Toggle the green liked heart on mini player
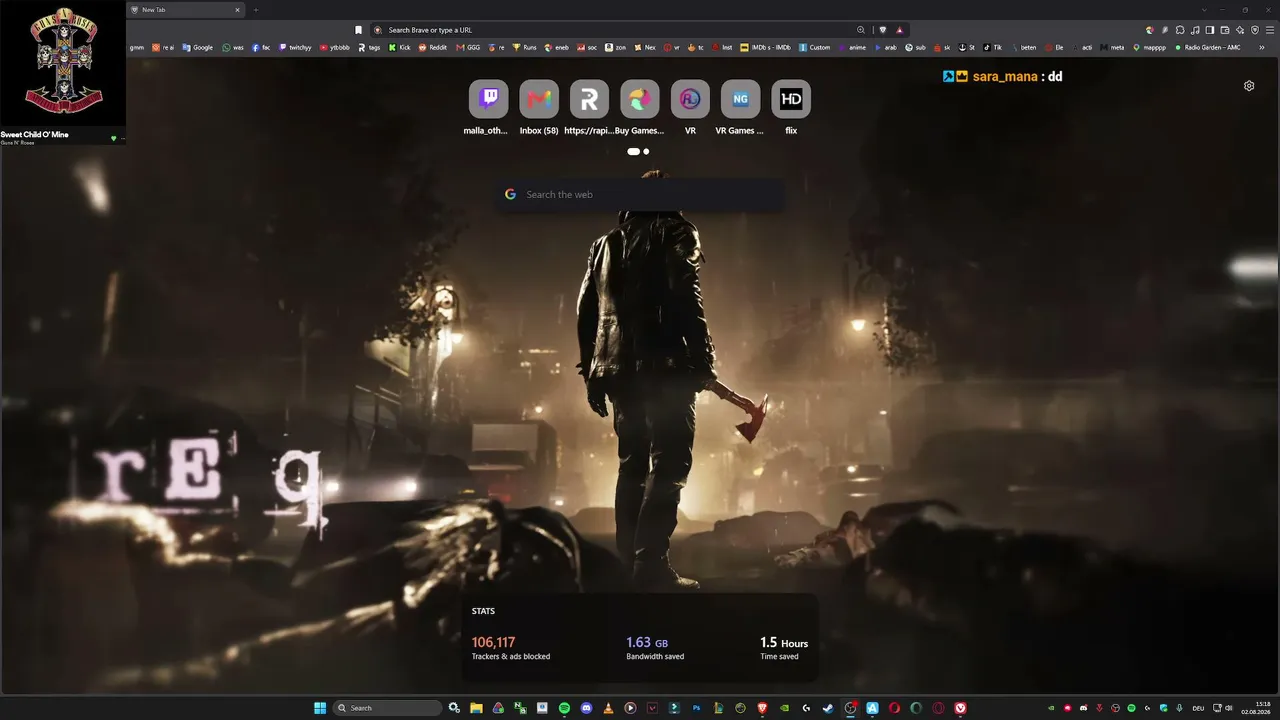The height and width of the screenshot is (720, 1280). [113, 138]
